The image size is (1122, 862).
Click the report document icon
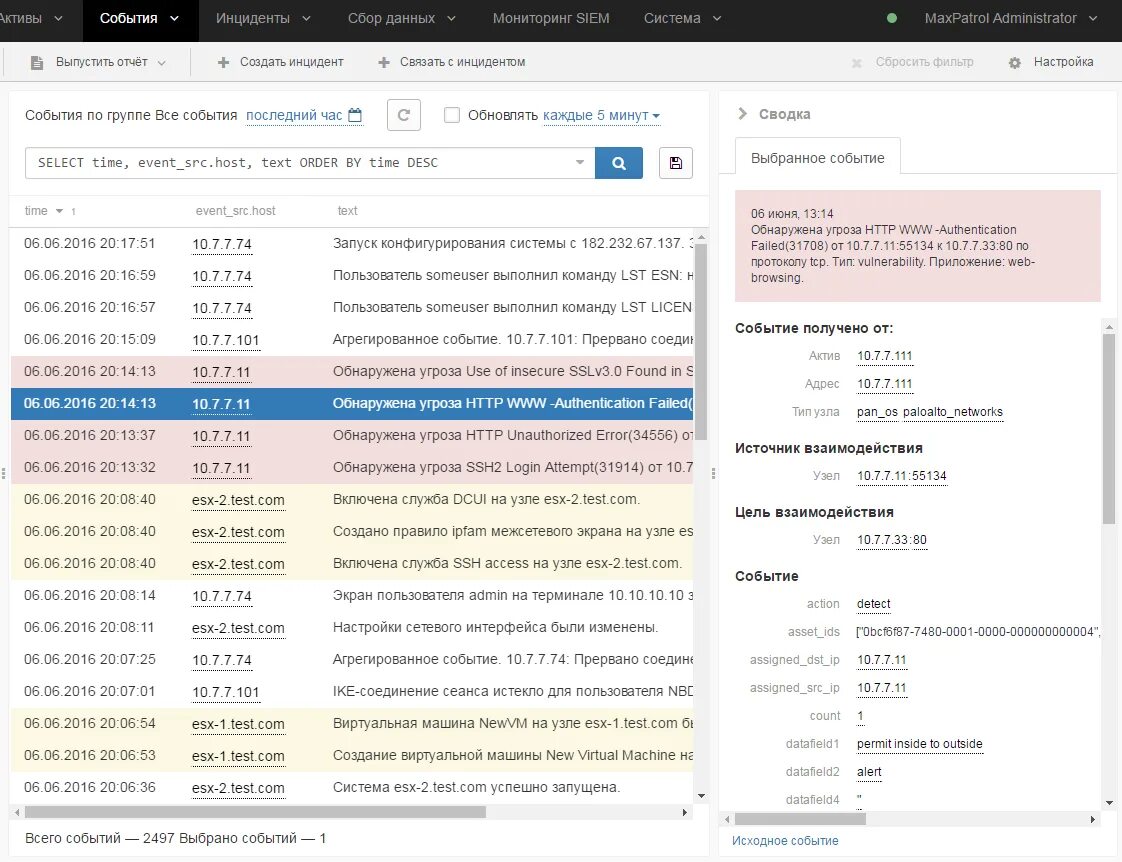coord(36,63)
